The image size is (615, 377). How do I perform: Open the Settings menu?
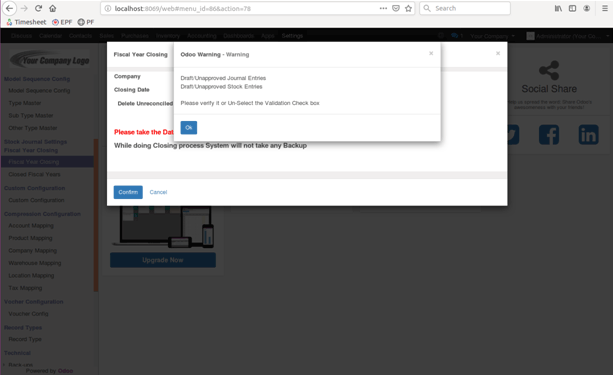(x=292, y=36)
